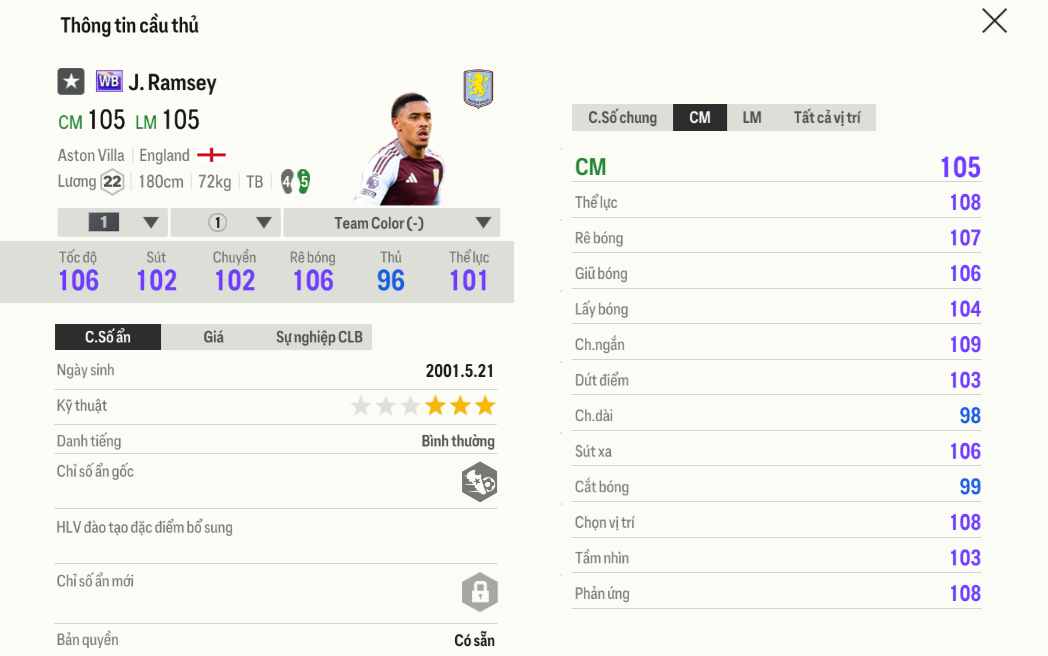
Task: Open the Sự nghiệp CLB tab
Action: pos(319,337)
